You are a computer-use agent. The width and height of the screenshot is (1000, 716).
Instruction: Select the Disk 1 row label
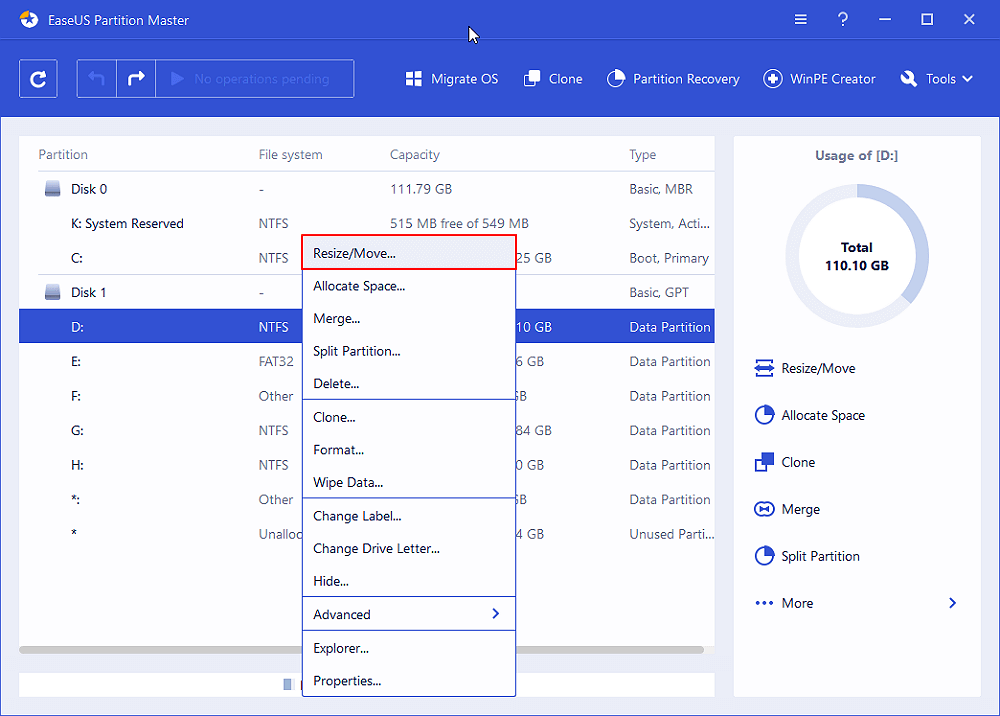point(89,292)
